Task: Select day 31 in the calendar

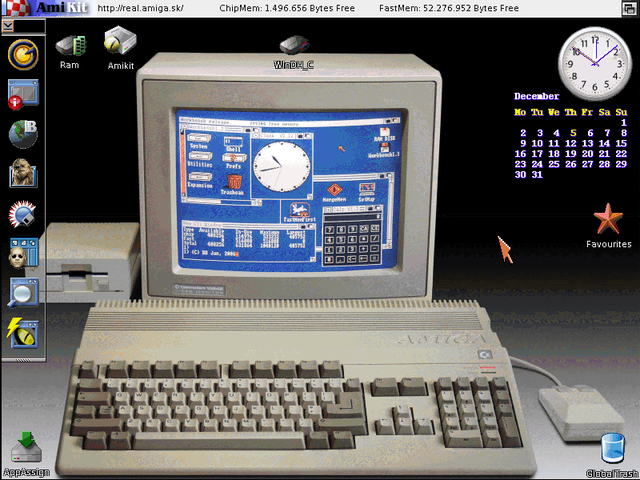Action: pos(537,175)
